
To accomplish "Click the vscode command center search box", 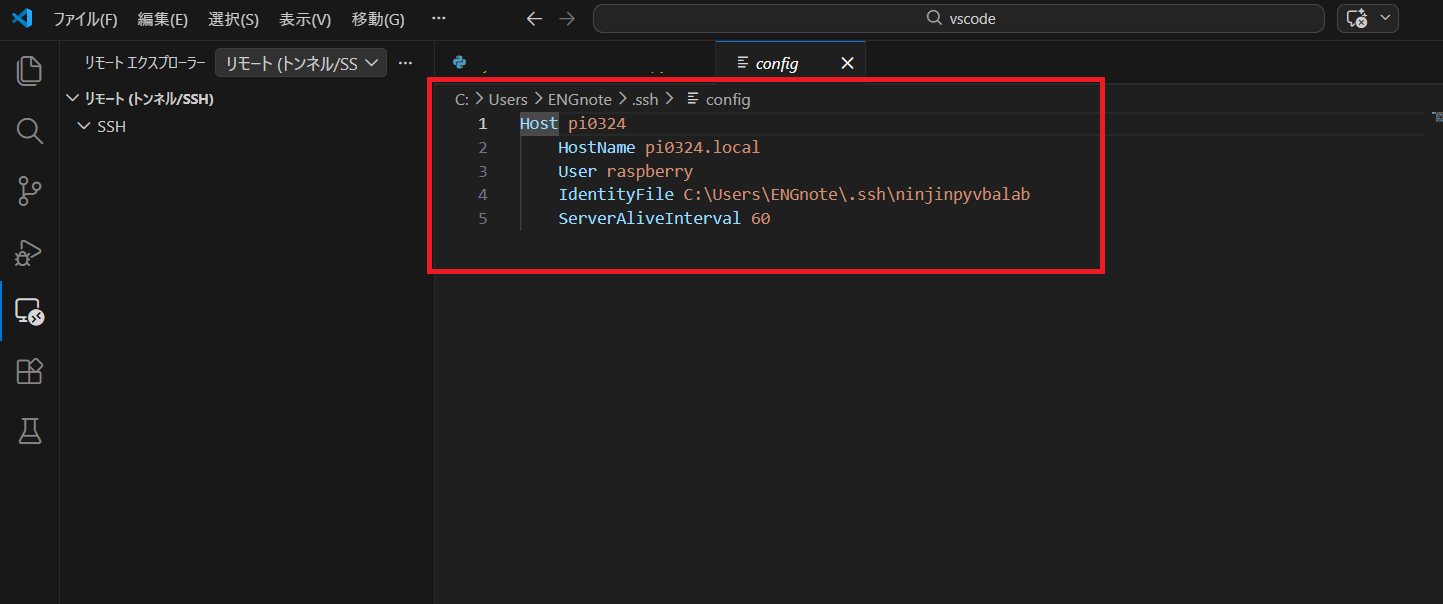I will (x=958, y=19).
